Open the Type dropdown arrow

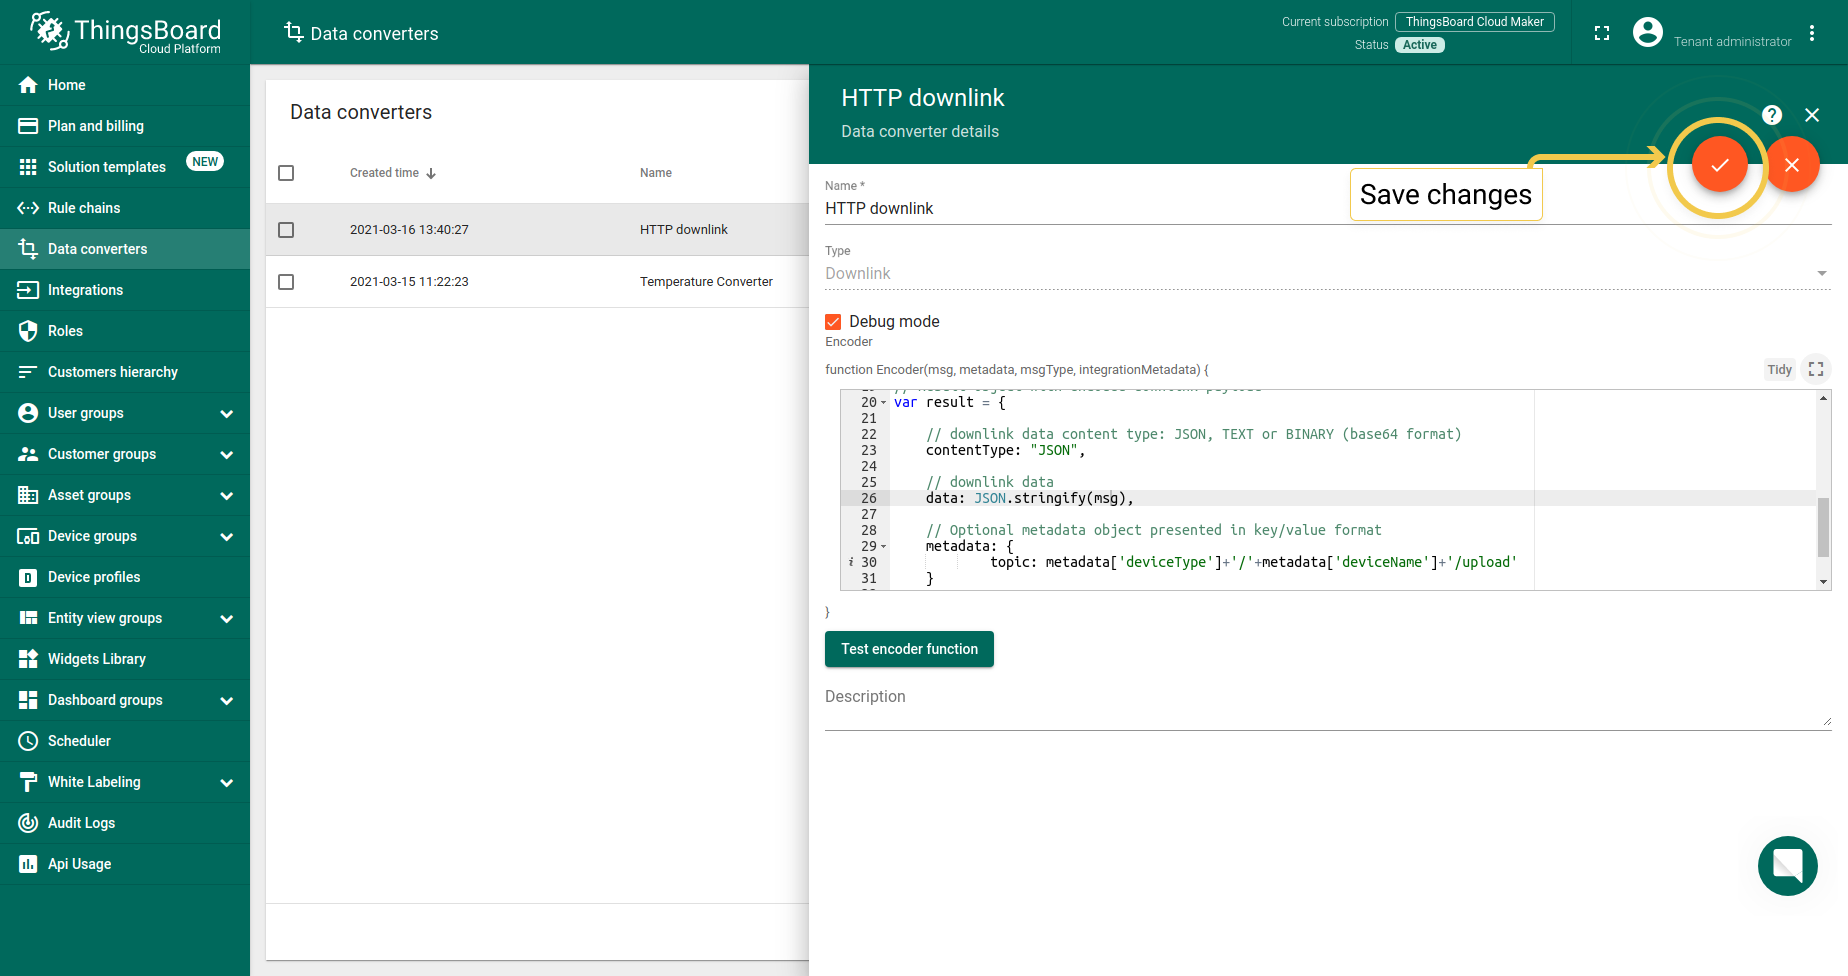[1821, 273]
